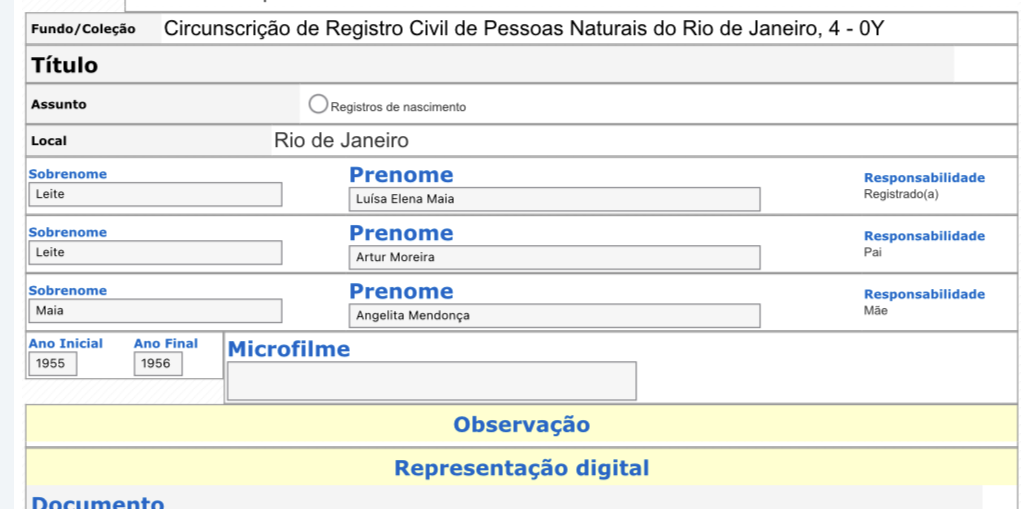Image resolution: width=1022 pixels, height=509 pixels.
Task: Click the Prenome field containing "Luísa Elena Maia"
Action: (554, 199)
